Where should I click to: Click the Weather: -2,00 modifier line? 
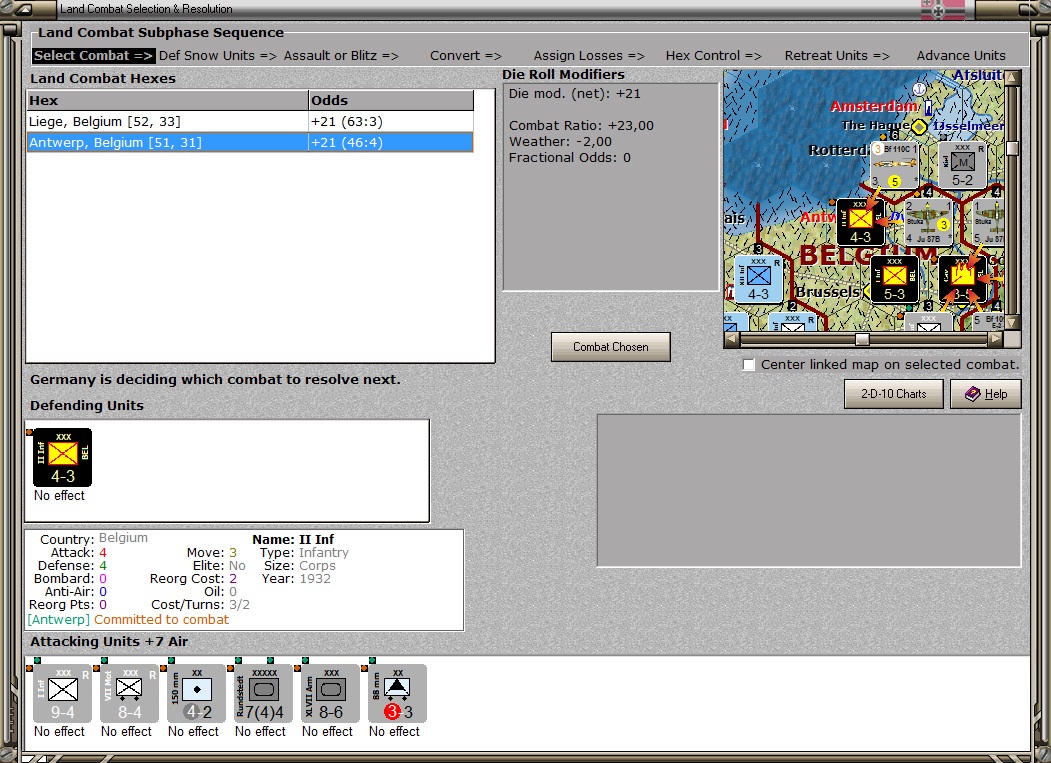coord(560,141)
